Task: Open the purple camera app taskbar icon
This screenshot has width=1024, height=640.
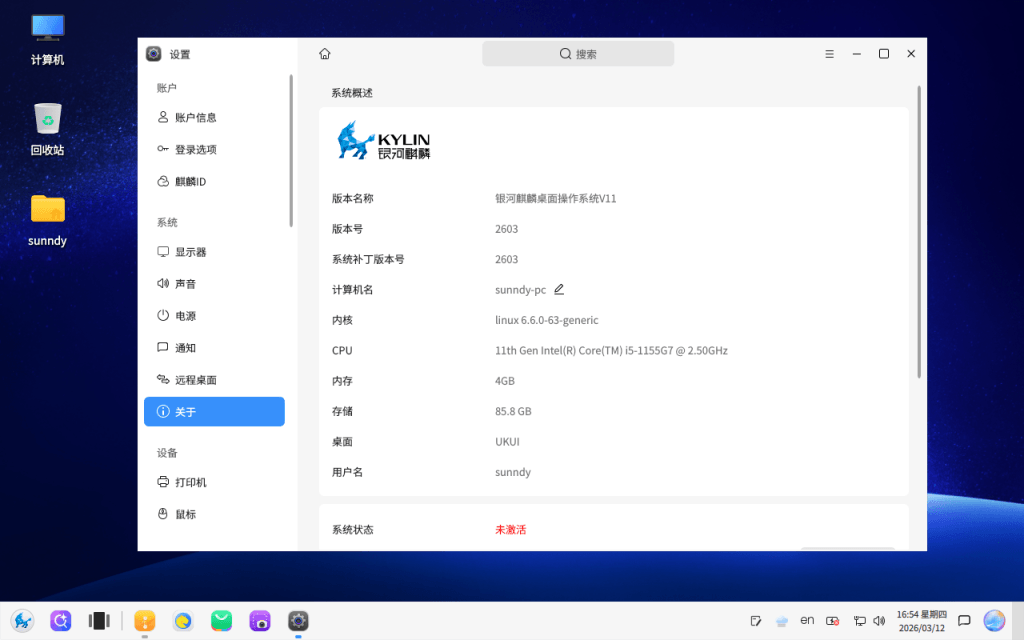Action: [260, 620]
